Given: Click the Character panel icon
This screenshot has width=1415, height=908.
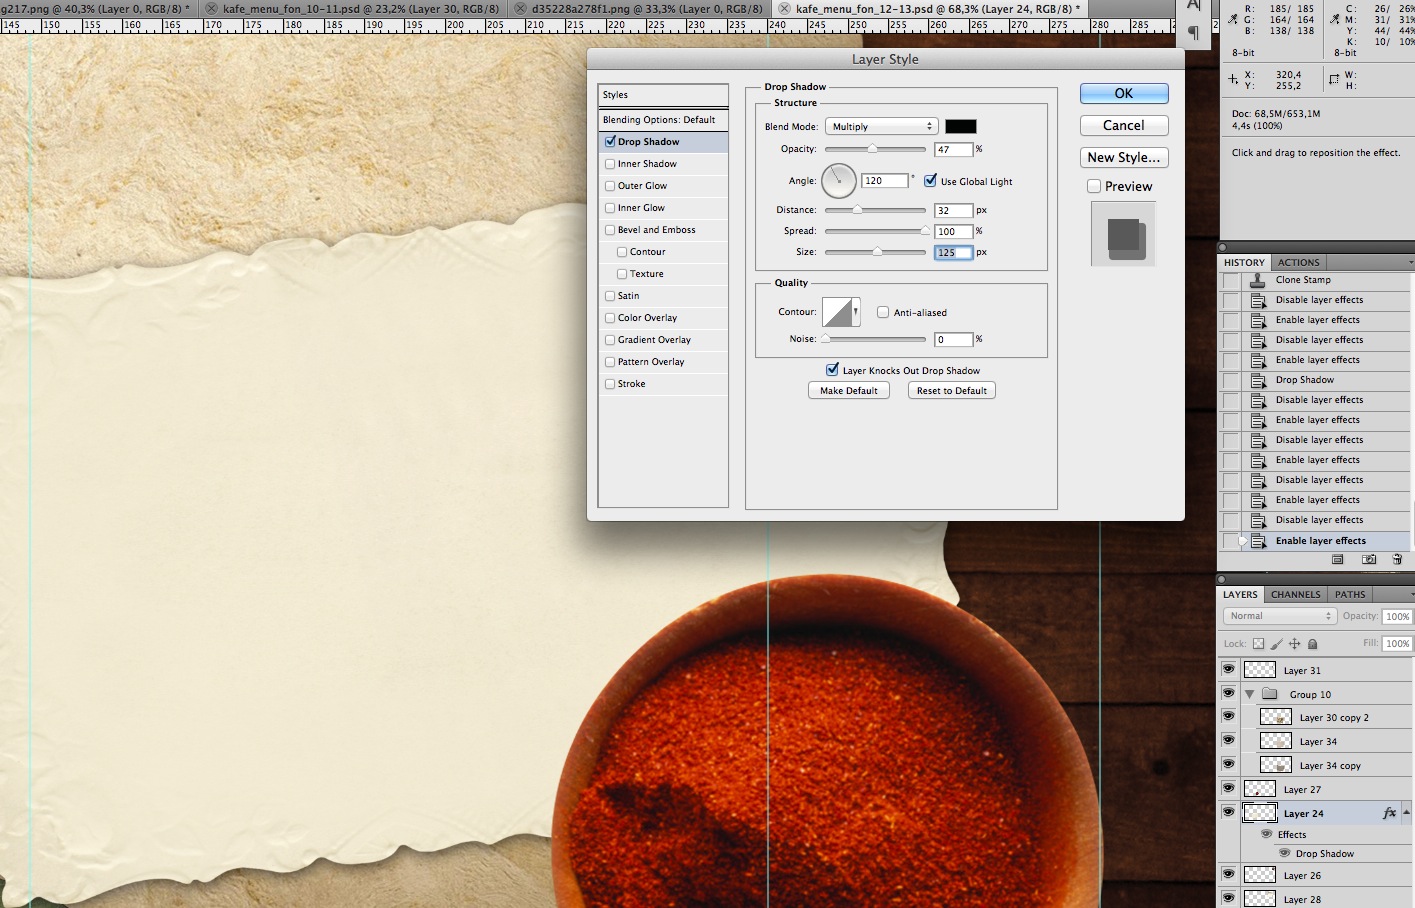Looking at the screenshot, I should click(1193, 5).
